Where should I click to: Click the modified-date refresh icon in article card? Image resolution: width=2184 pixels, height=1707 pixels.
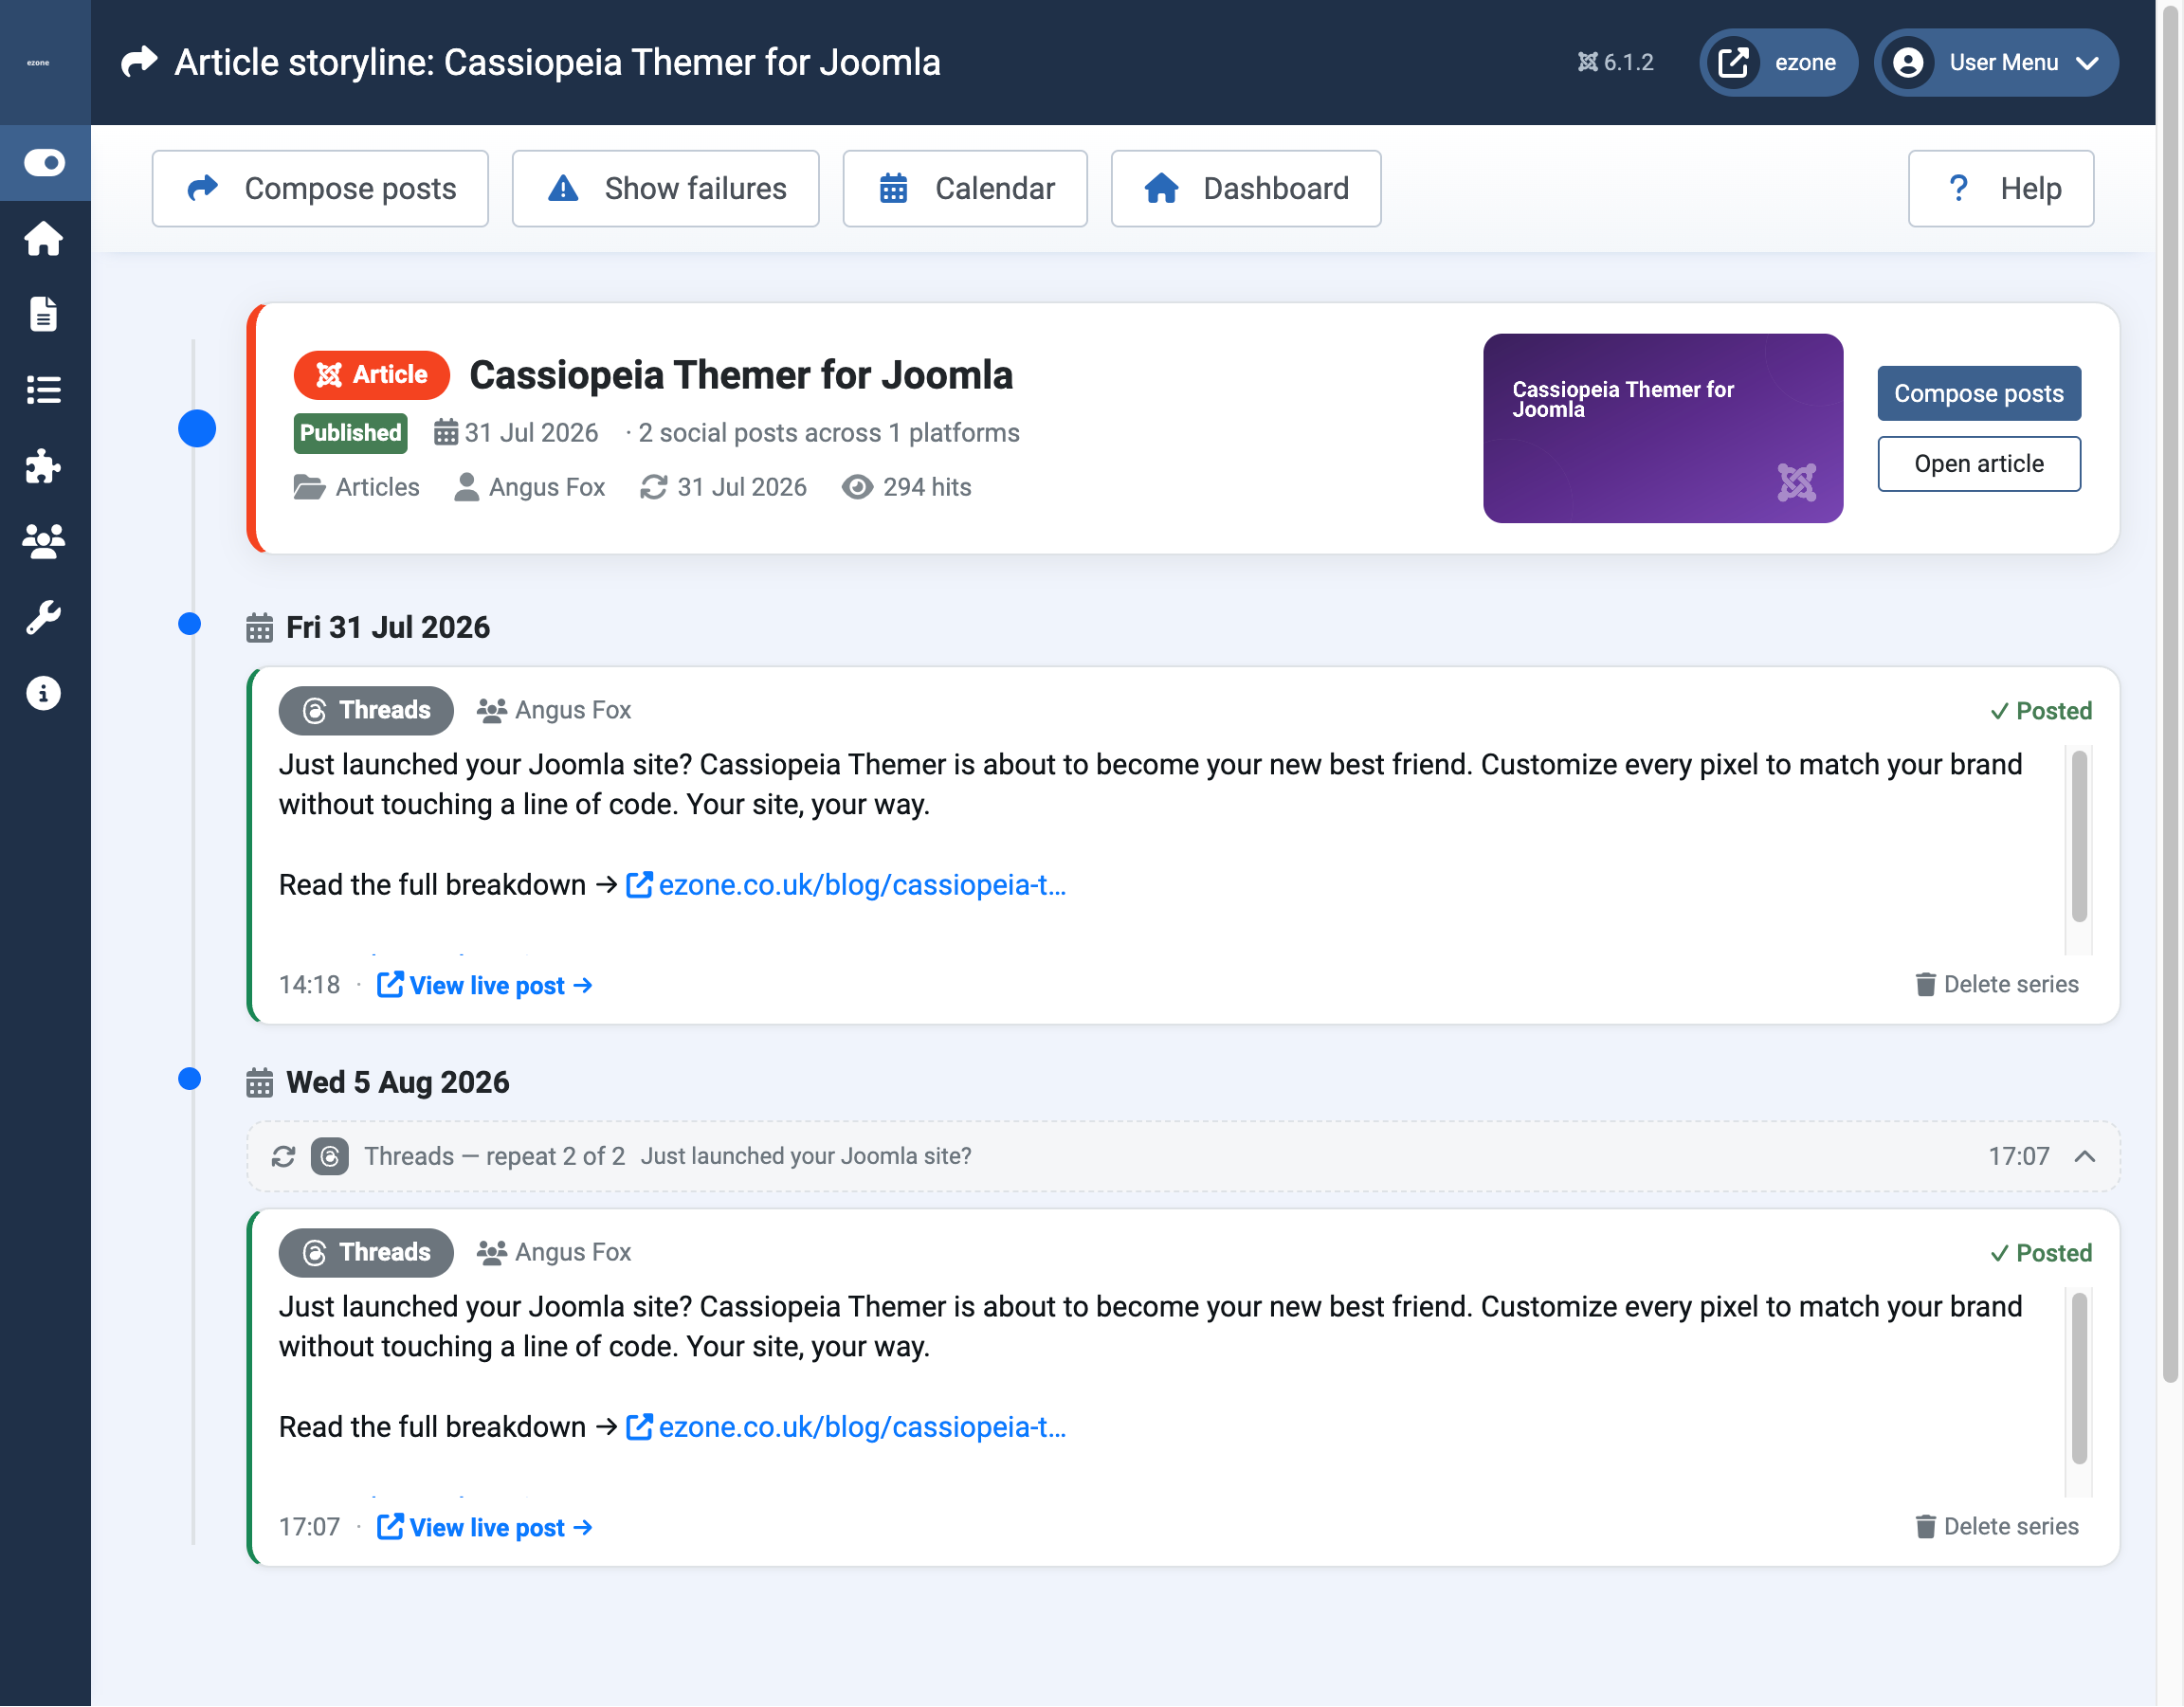coord(654,487)
